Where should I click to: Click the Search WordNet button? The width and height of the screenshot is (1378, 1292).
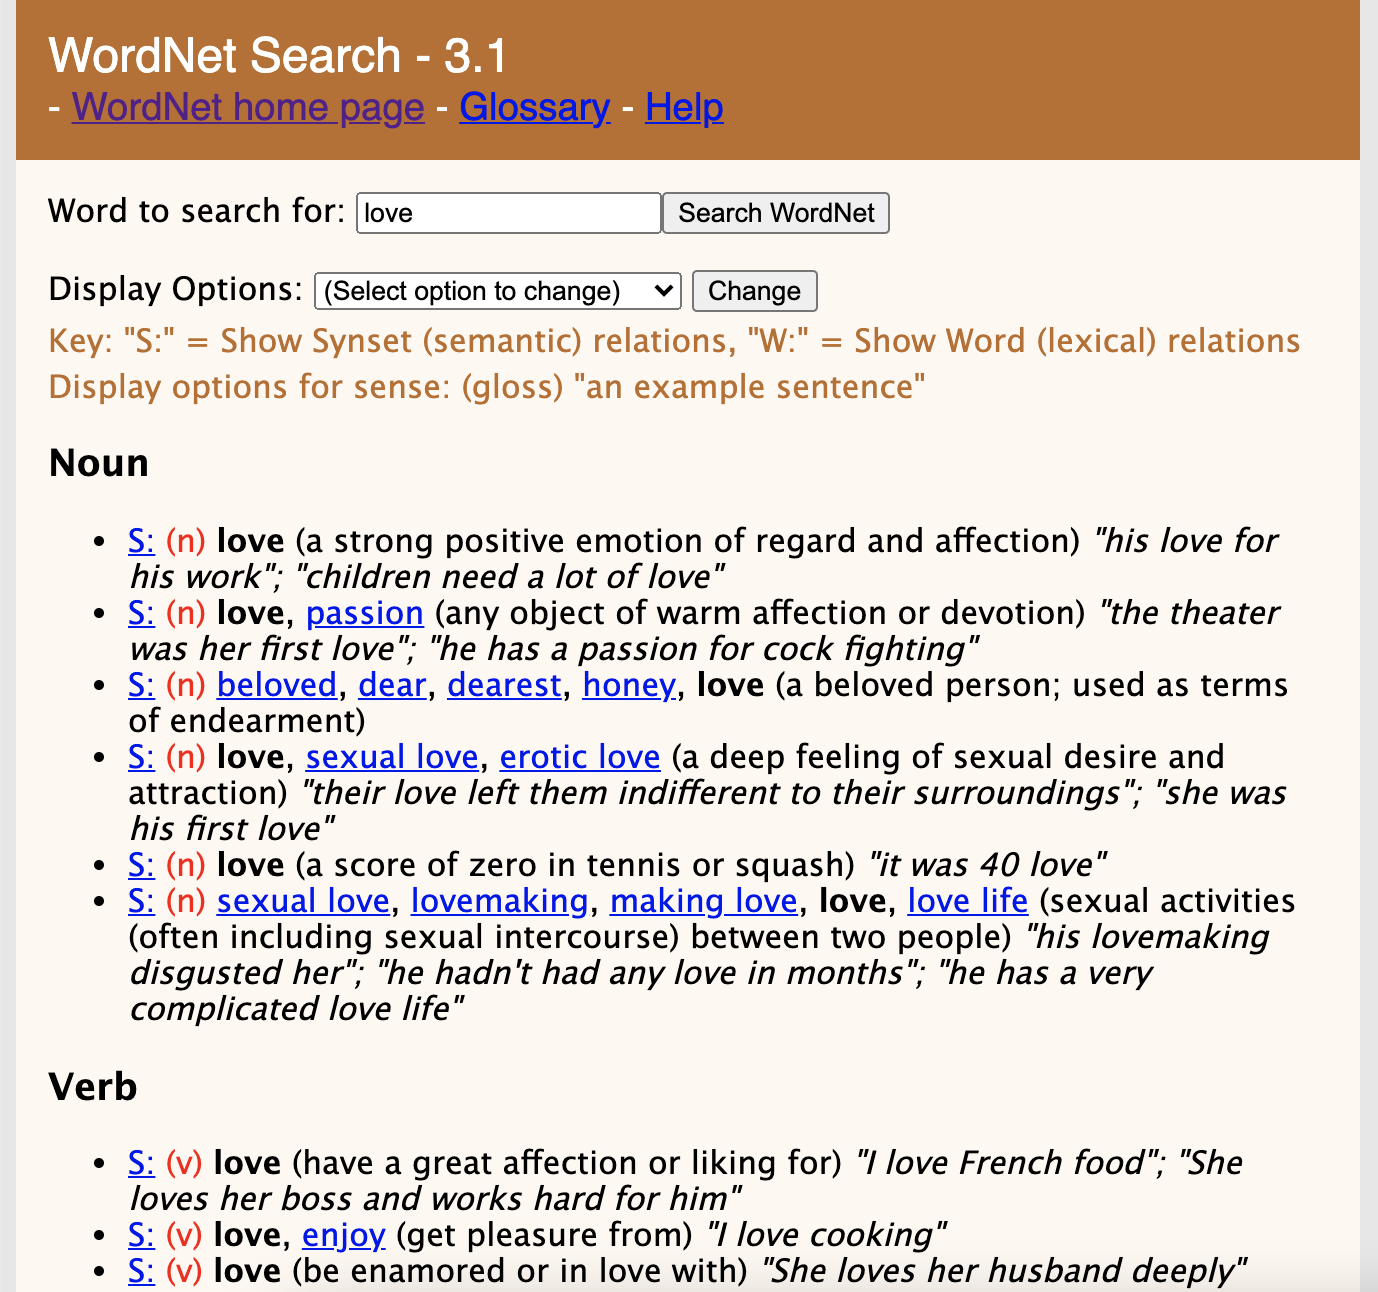coord(775,212)
